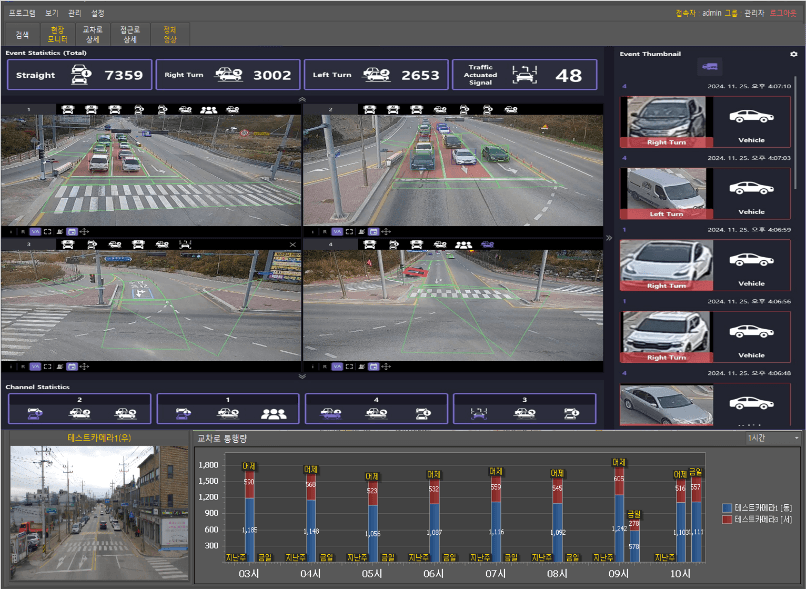The height and width of the screenshot is (589, 806).
Task: Collapse the Event Thumbnail side panel arrow
Action: tap(609, 238)
